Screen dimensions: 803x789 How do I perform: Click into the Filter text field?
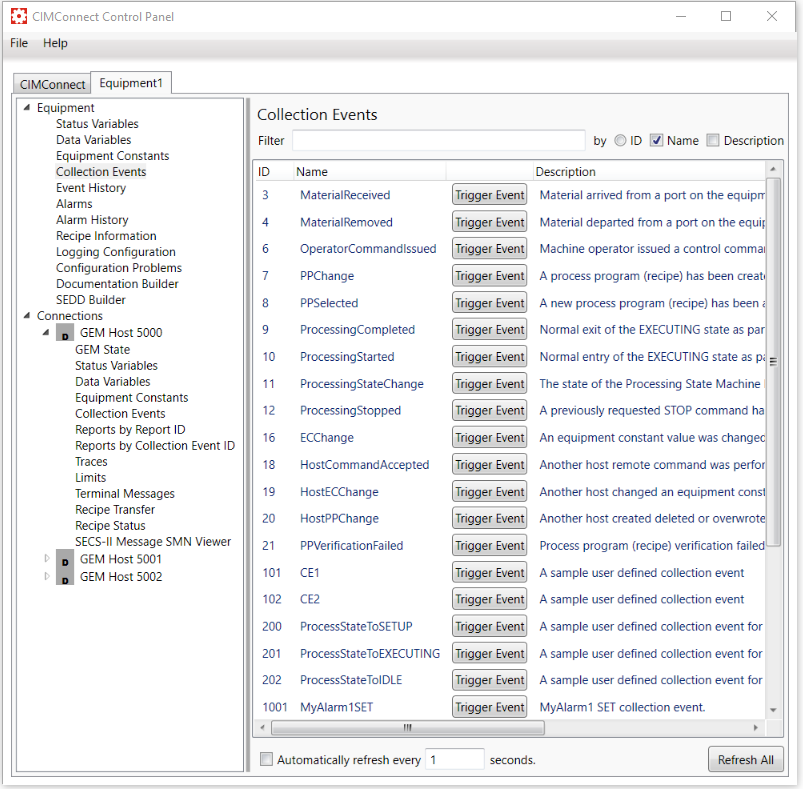point(438,140)
